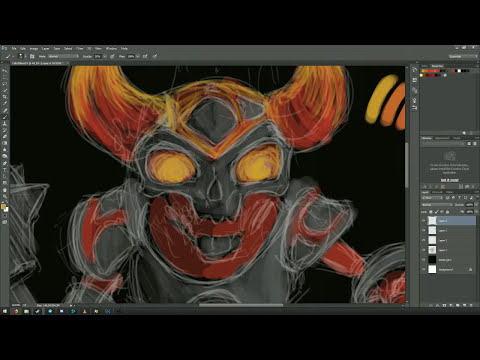Toggle lock transparent pixels
Viewport: 480px width, 360px height.
pyautogui.click(x=431, y=212)
